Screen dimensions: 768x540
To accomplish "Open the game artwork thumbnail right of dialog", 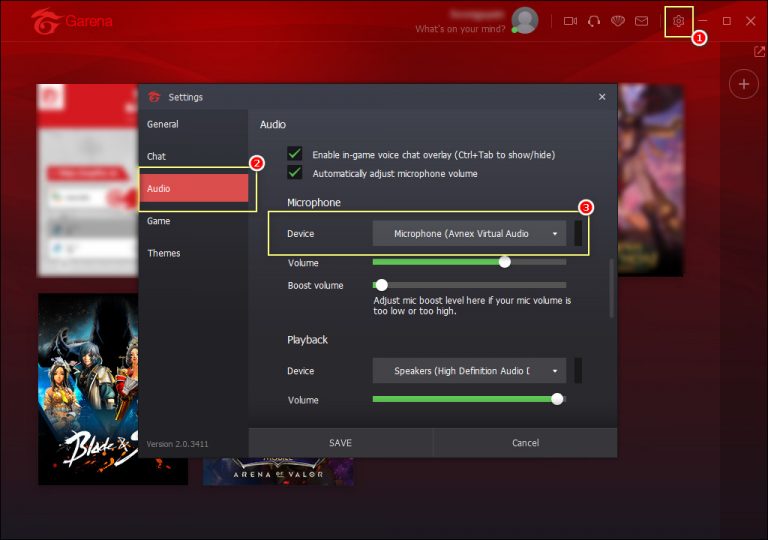I will pos(650,180).
